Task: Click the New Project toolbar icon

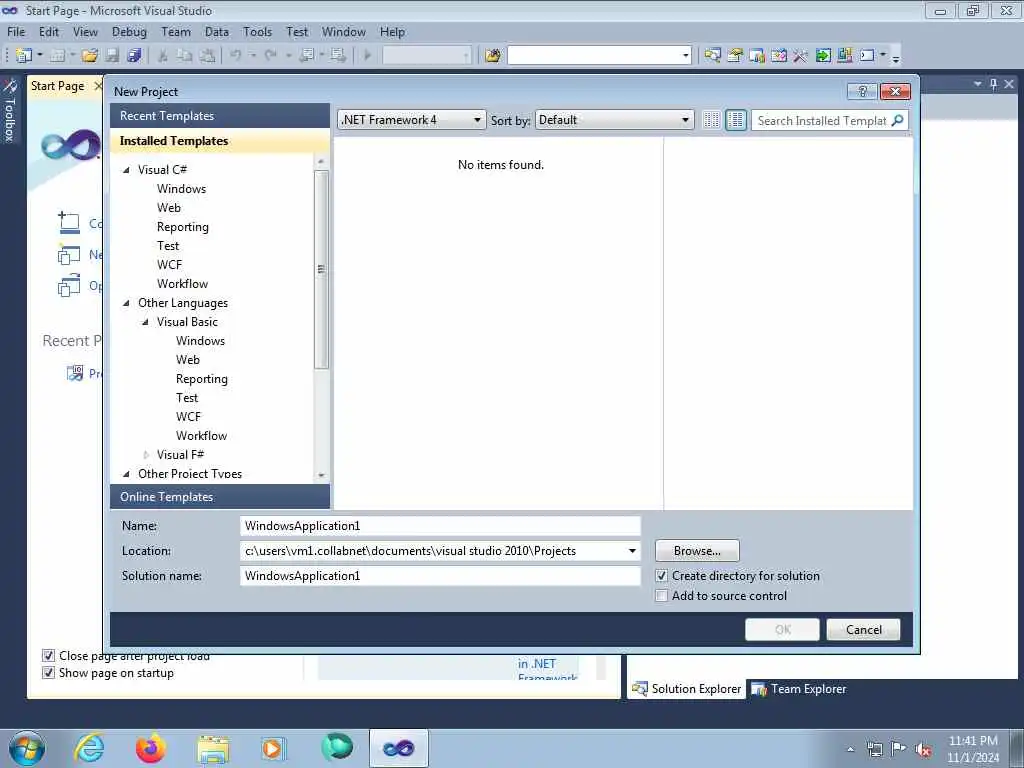Action: (24, 56)
